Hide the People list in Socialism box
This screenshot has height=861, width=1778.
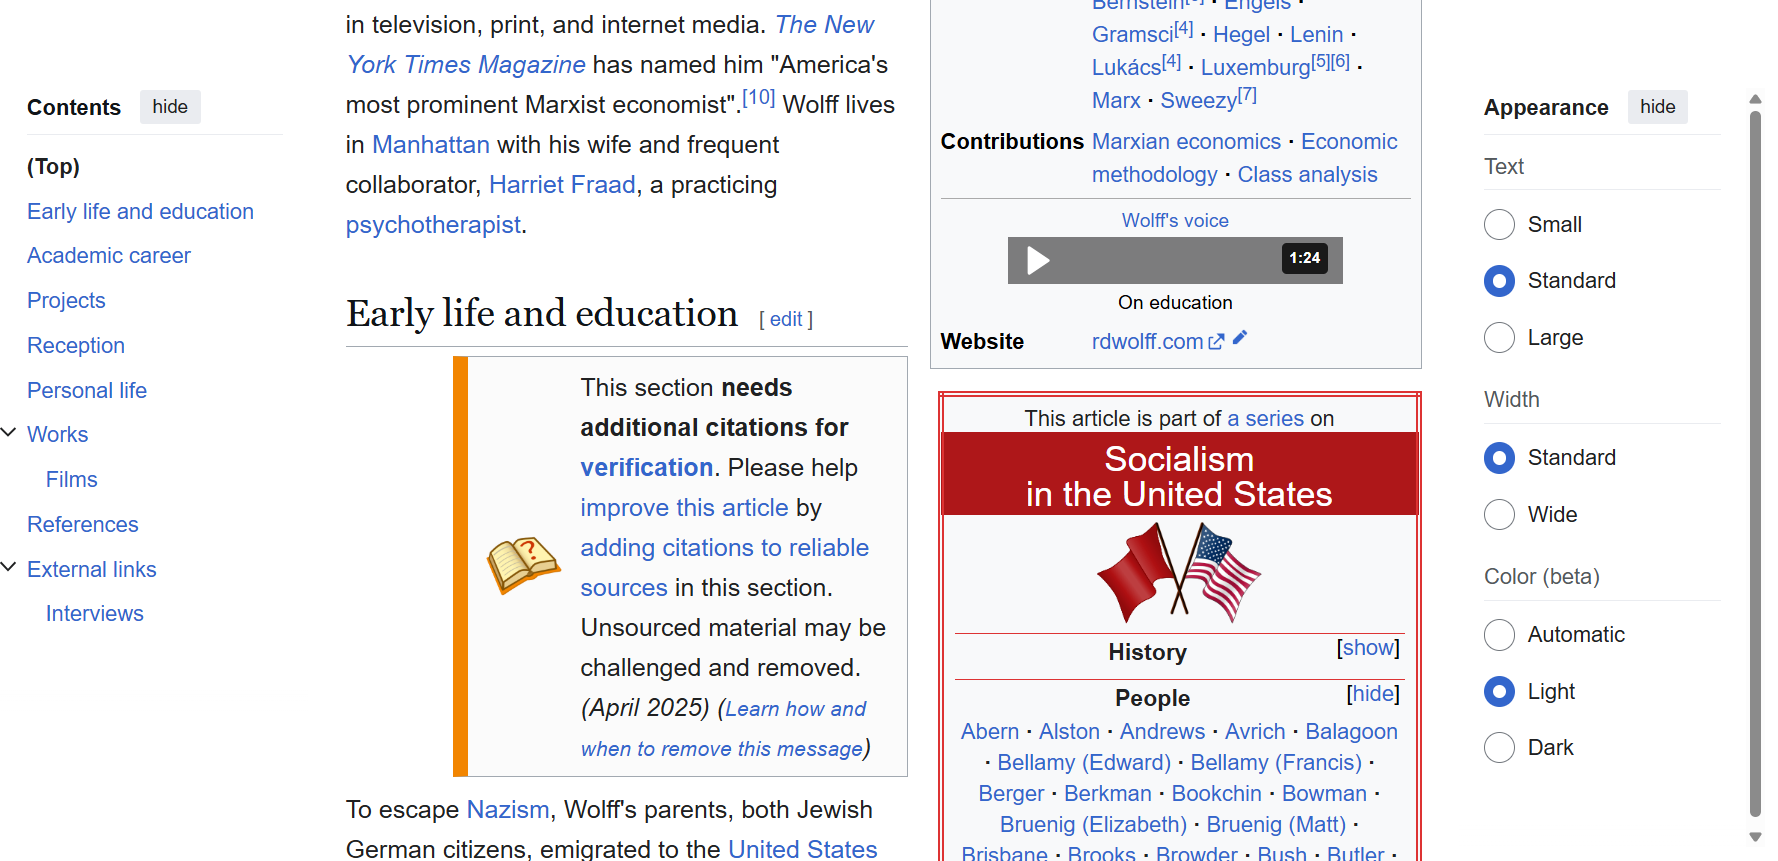(x=1373, y=694)
